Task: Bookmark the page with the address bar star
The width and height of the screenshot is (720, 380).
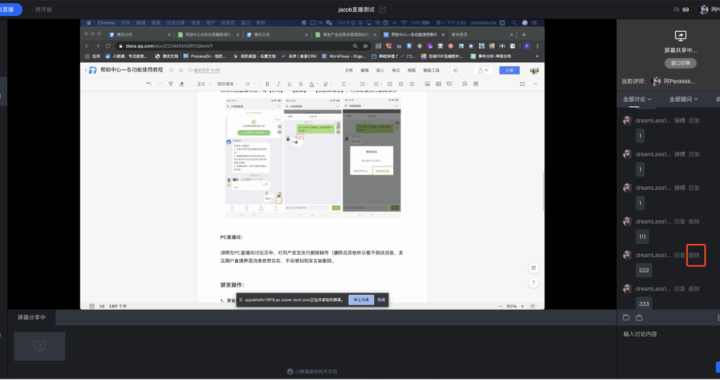Action: click(x=366, y=46)
